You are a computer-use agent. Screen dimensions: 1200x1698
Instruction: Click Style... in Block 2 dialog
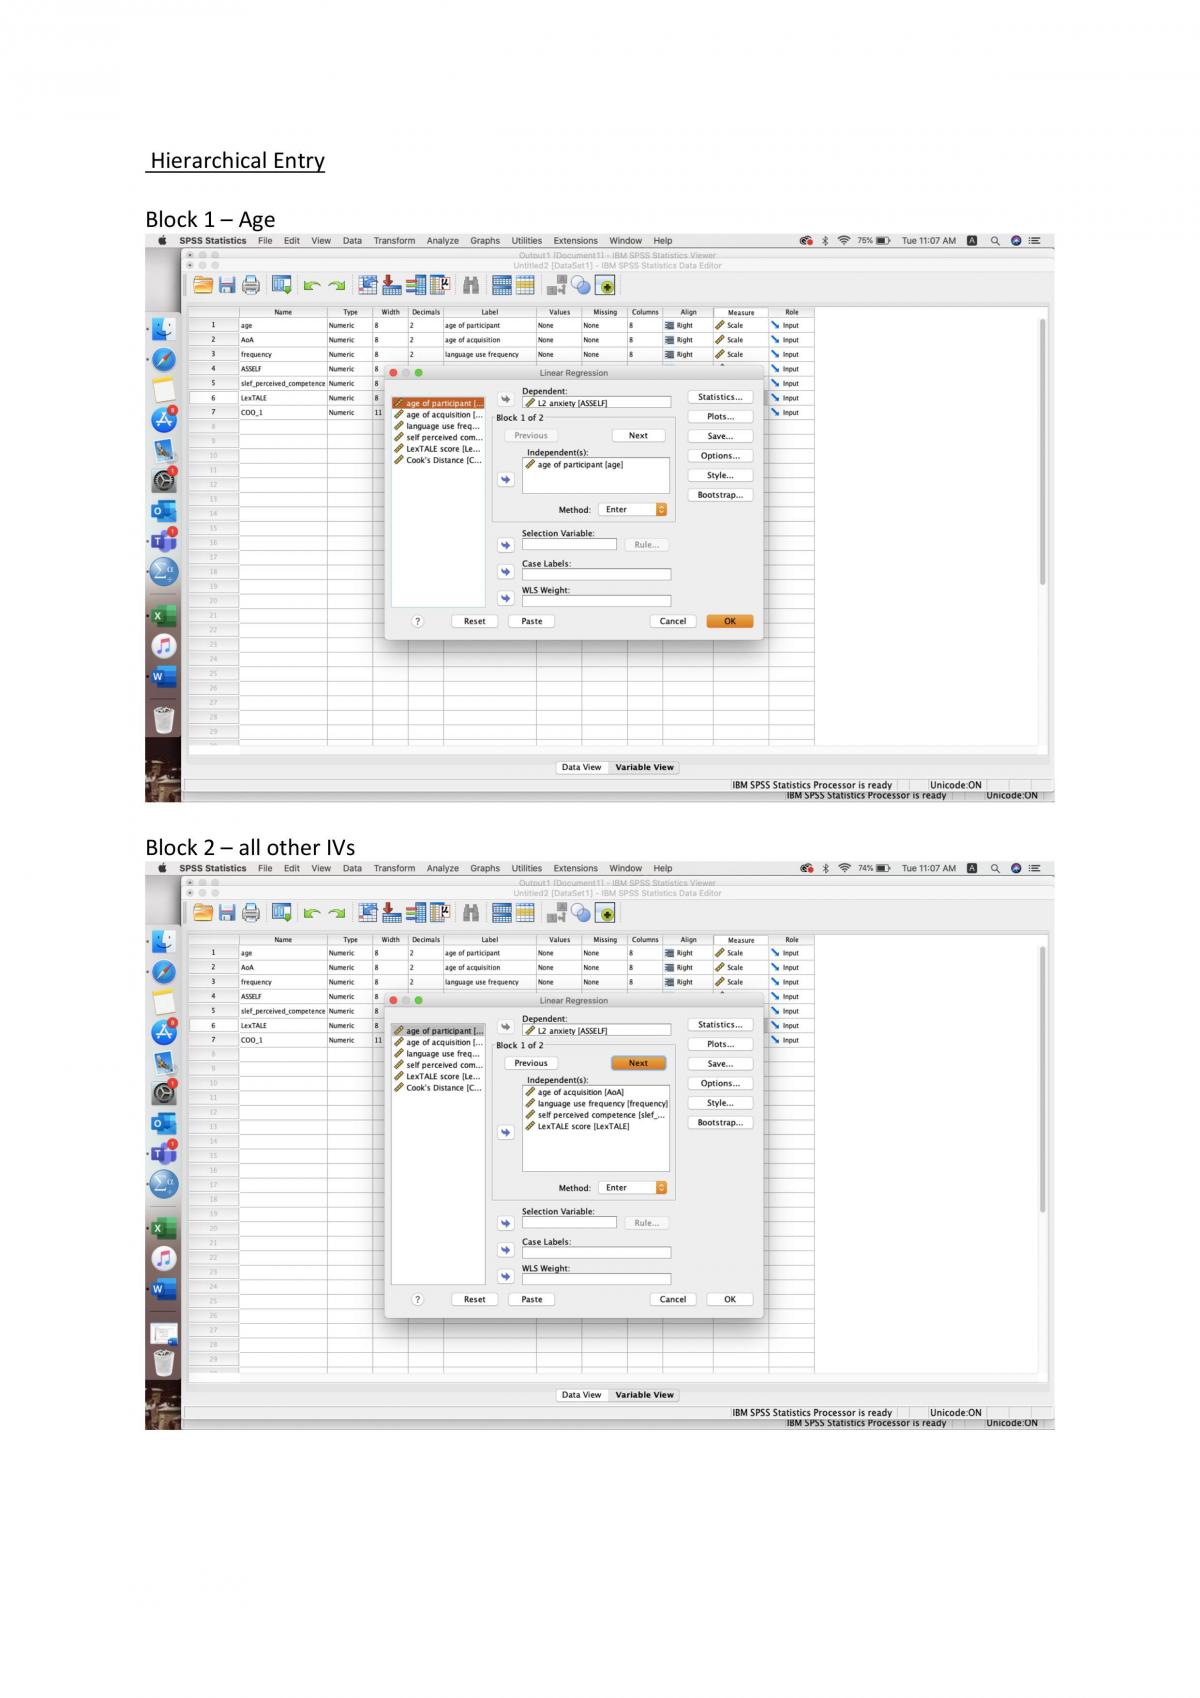coord(720,1103)
